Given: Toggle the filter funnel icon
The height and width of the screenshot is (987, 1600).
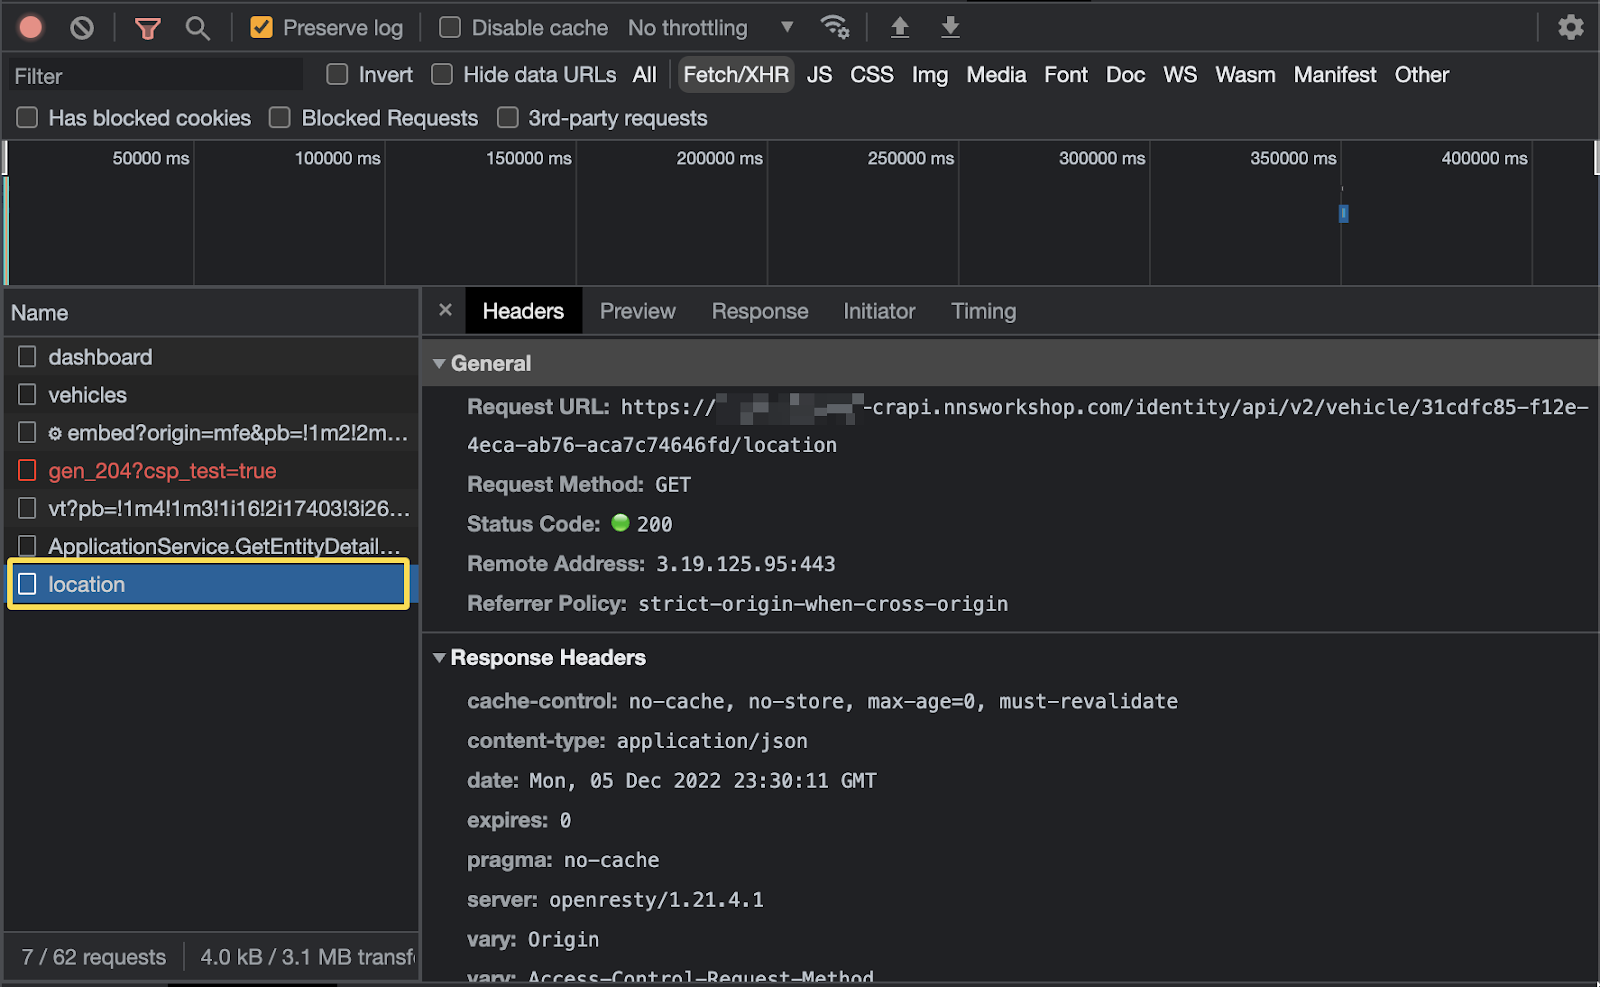Looking at the screenshot, I should (x=148, y=28).
